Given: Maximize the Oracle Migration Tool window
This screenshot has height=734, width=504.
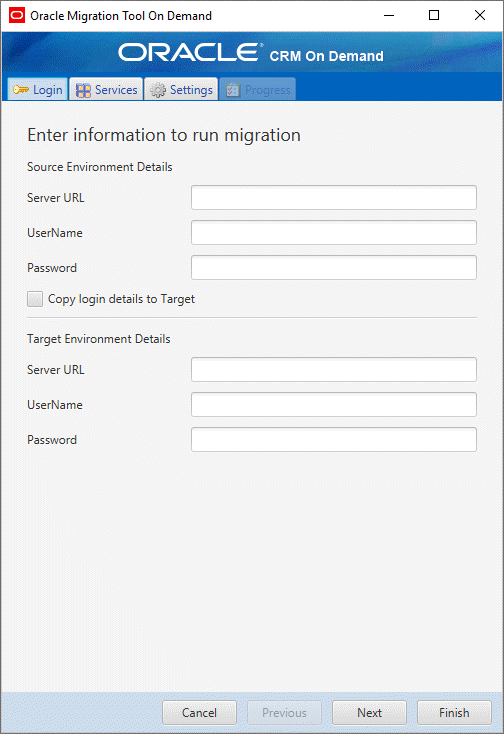Looking at the screenshot, I should coord(434,15).
